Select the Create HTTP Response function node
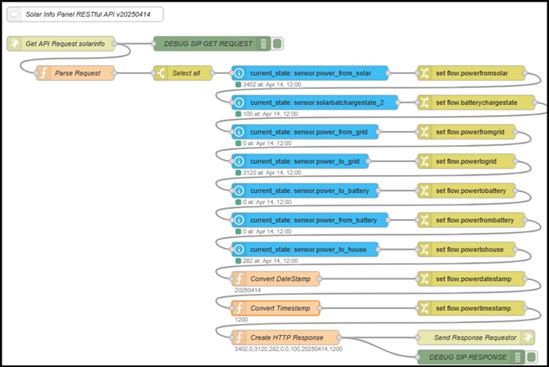The width and height of the screenshot is (549, 367). click(x=285, y=338)
